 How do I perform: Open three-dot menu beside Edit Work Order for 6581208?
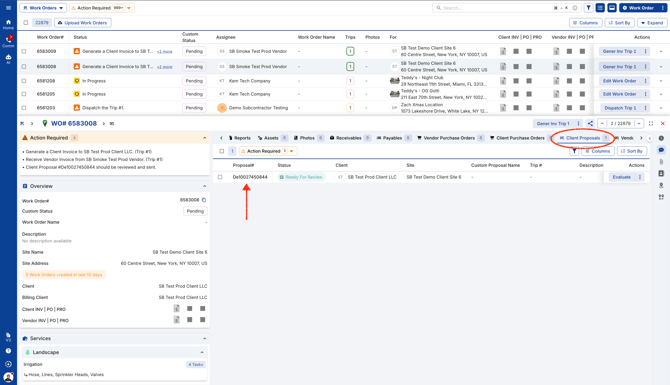(645, 81)
